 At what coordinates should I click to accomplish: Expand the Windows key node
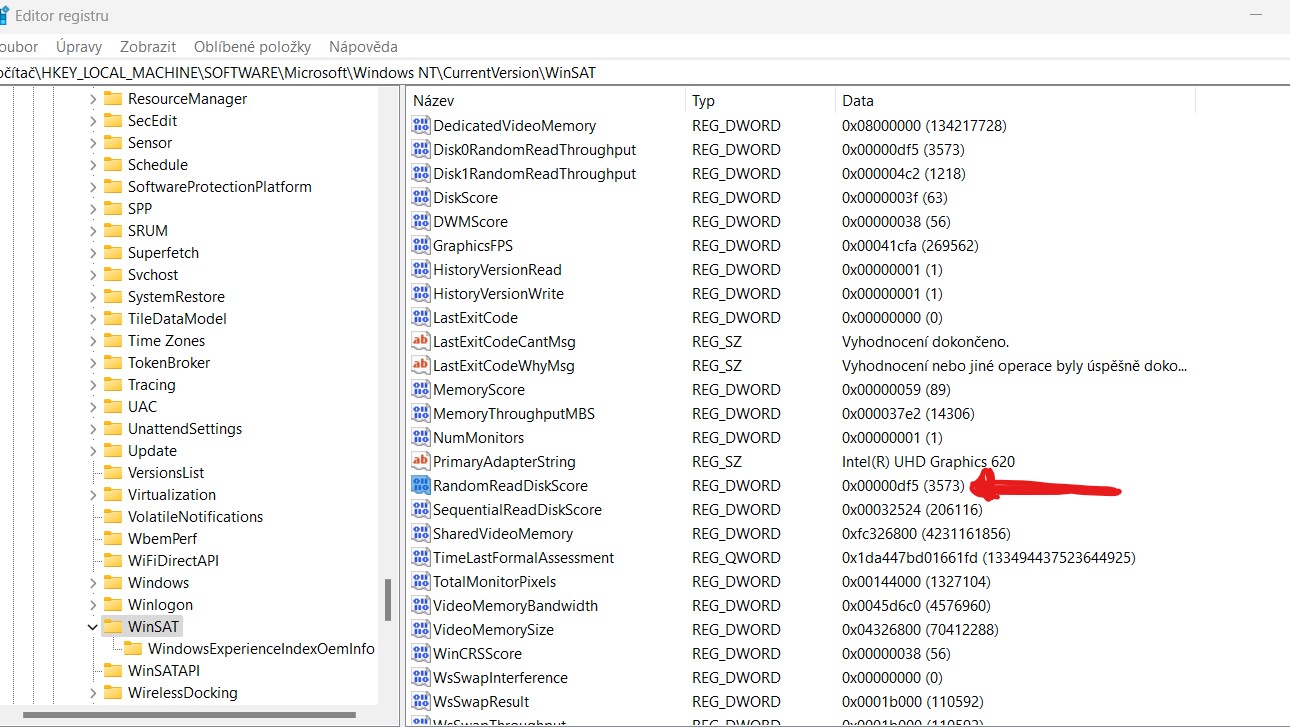click(93, 582)
